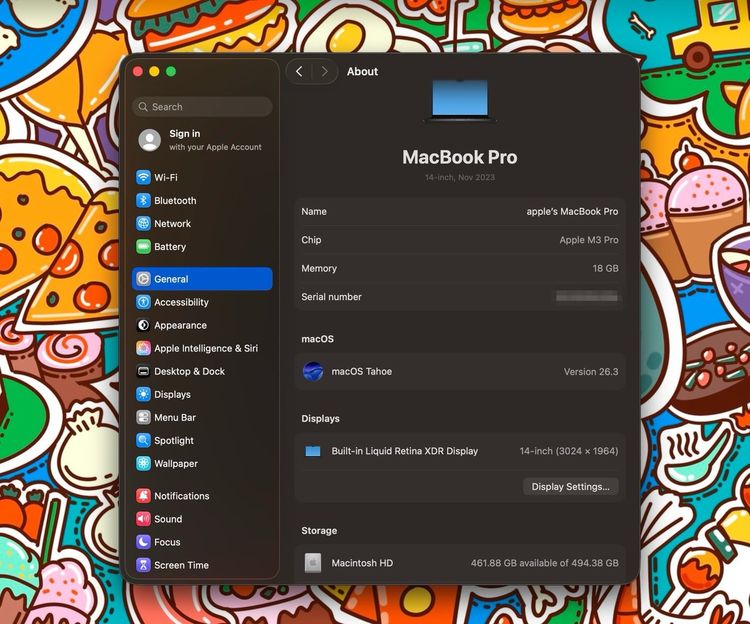Click the Bluetooth icon in sidebar

pos(143,200)
